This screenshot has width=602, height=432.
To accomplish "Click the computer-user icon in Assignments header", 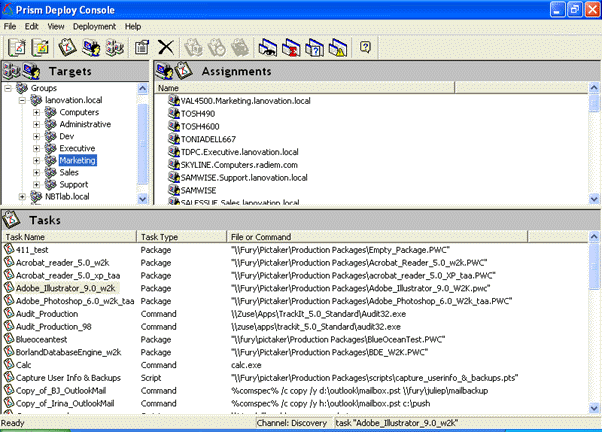I will pyautogui.click(x=164, y=71).
